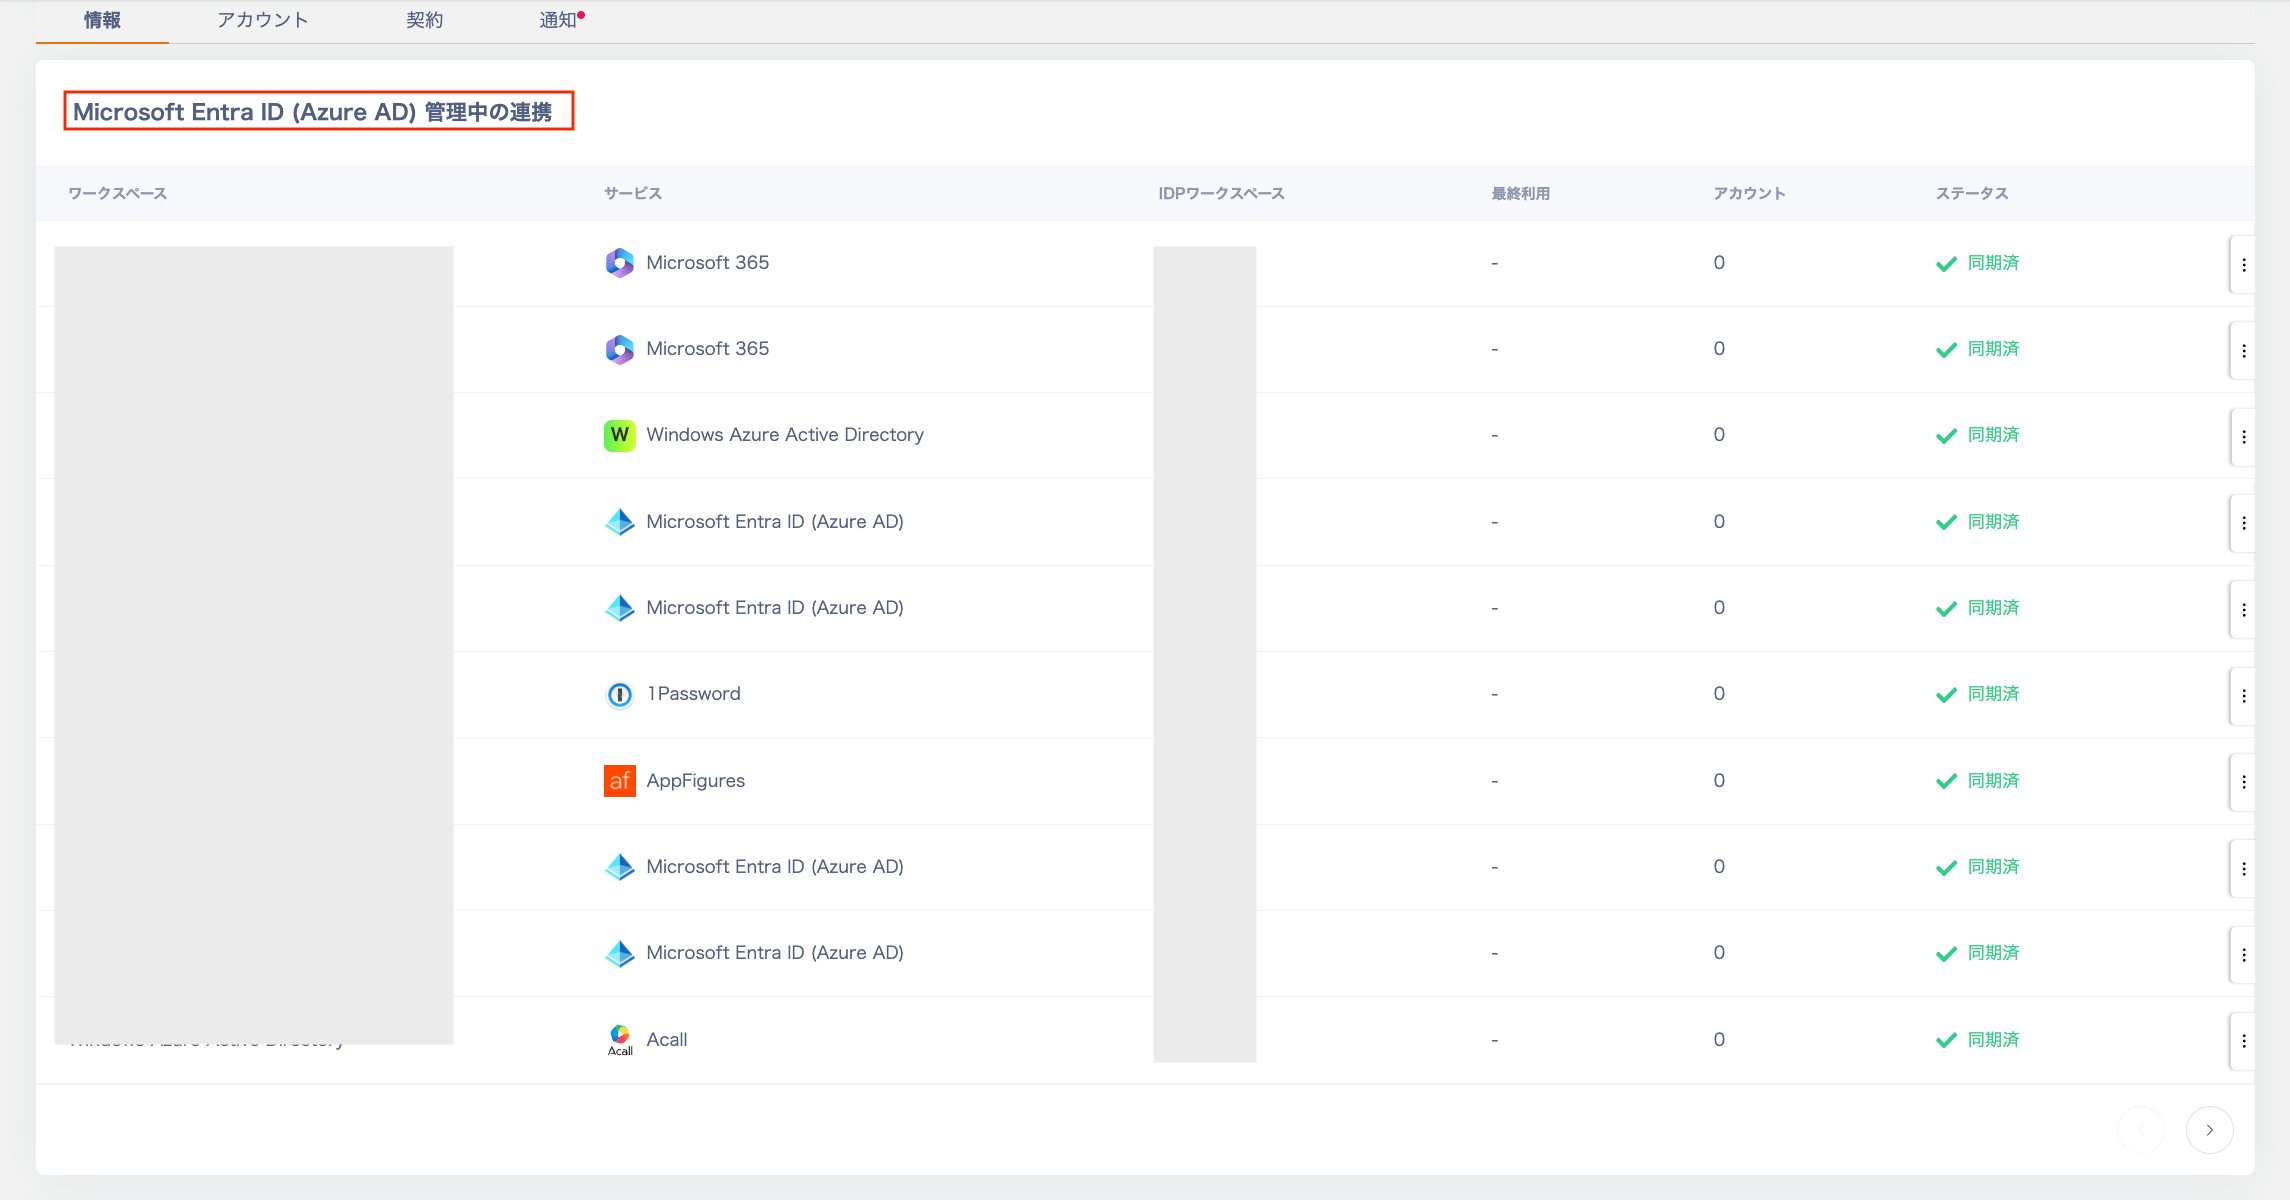The image size is (2290, 1200).
Task: Click the second Microsoft 365 service icon
Action: pos(620,349)
